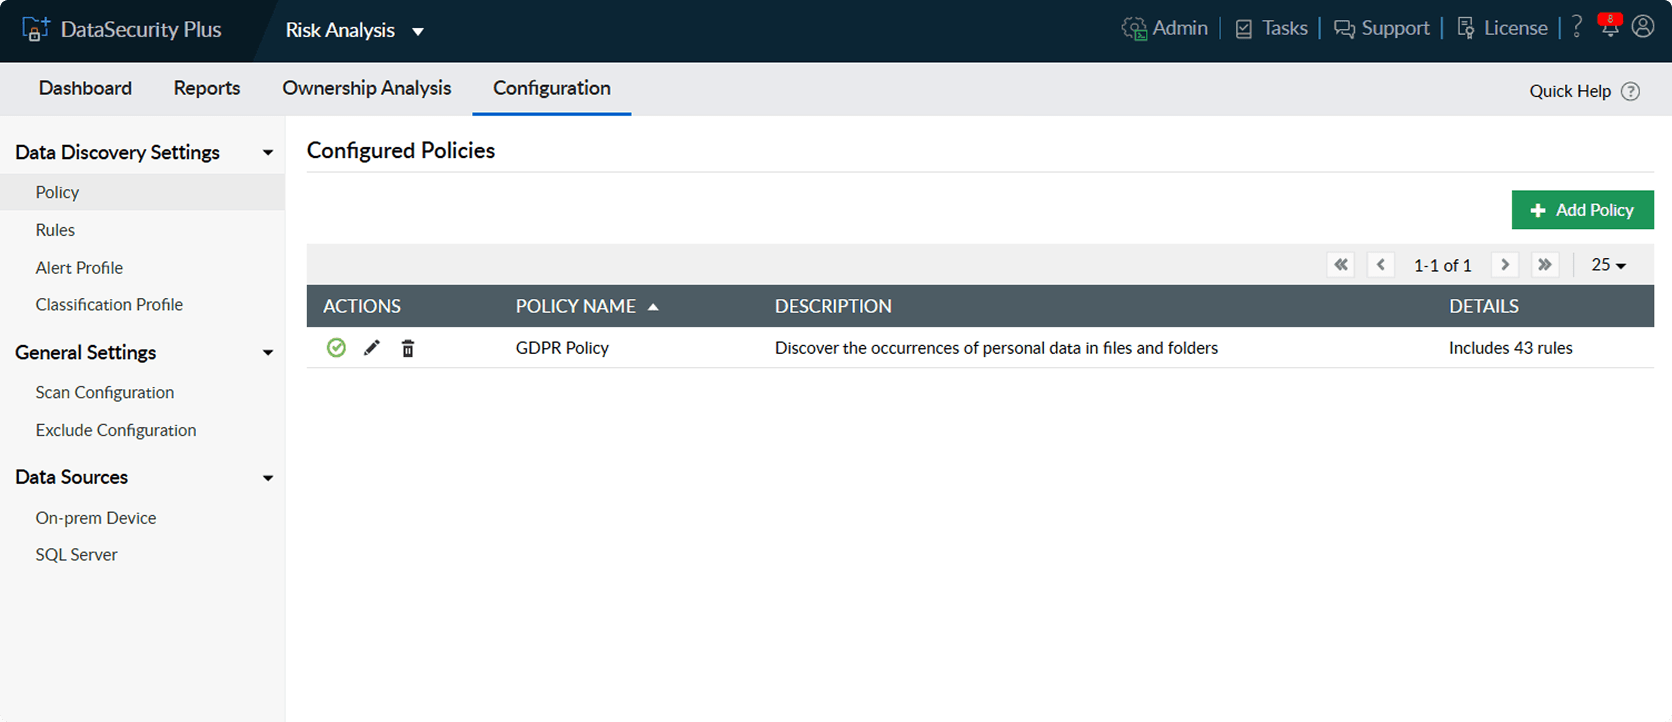Open the rows per page dropdown showing 25
This screenshot has height=722, width=1672.
pos(1608,265)
